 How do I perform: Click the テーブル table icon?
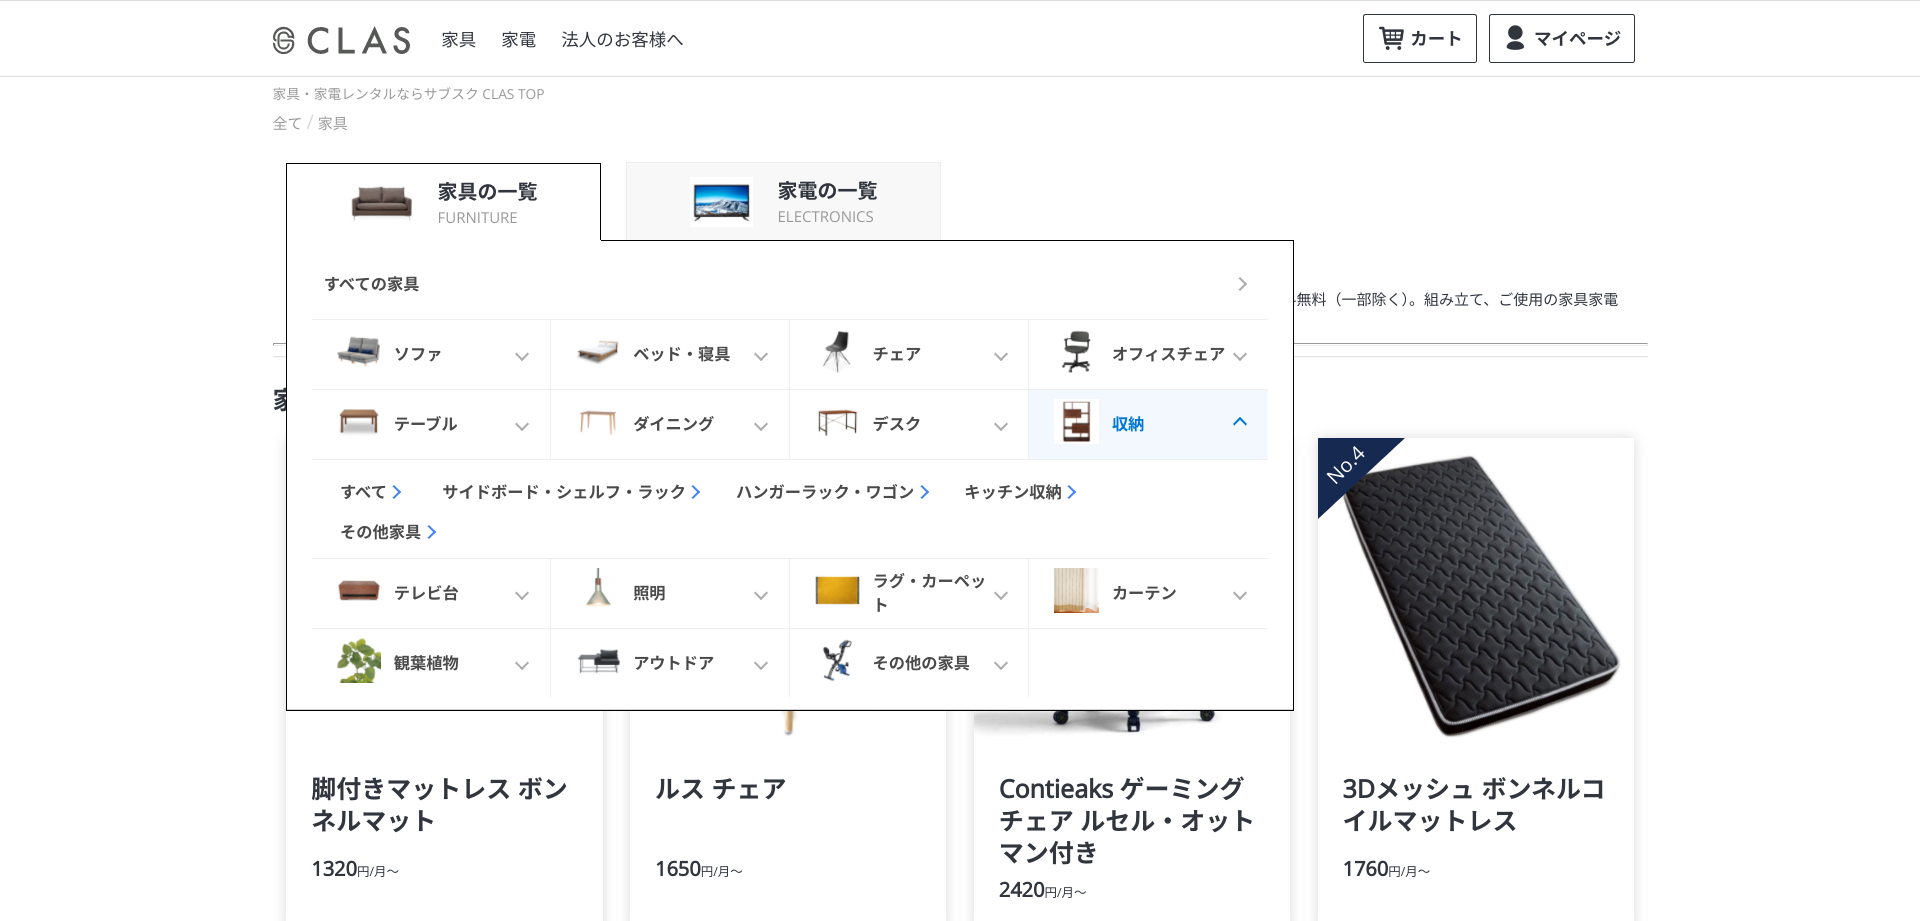coord(359,422)
